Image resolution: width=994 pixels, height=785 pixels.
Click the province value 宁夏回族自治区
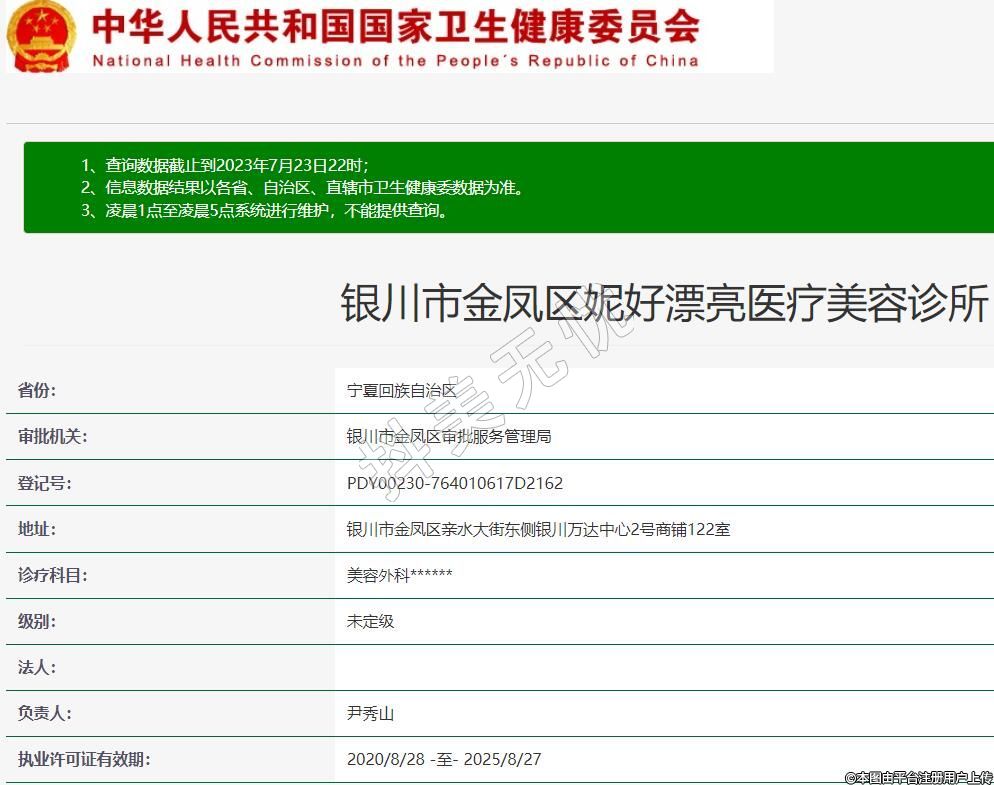(401, 391)
